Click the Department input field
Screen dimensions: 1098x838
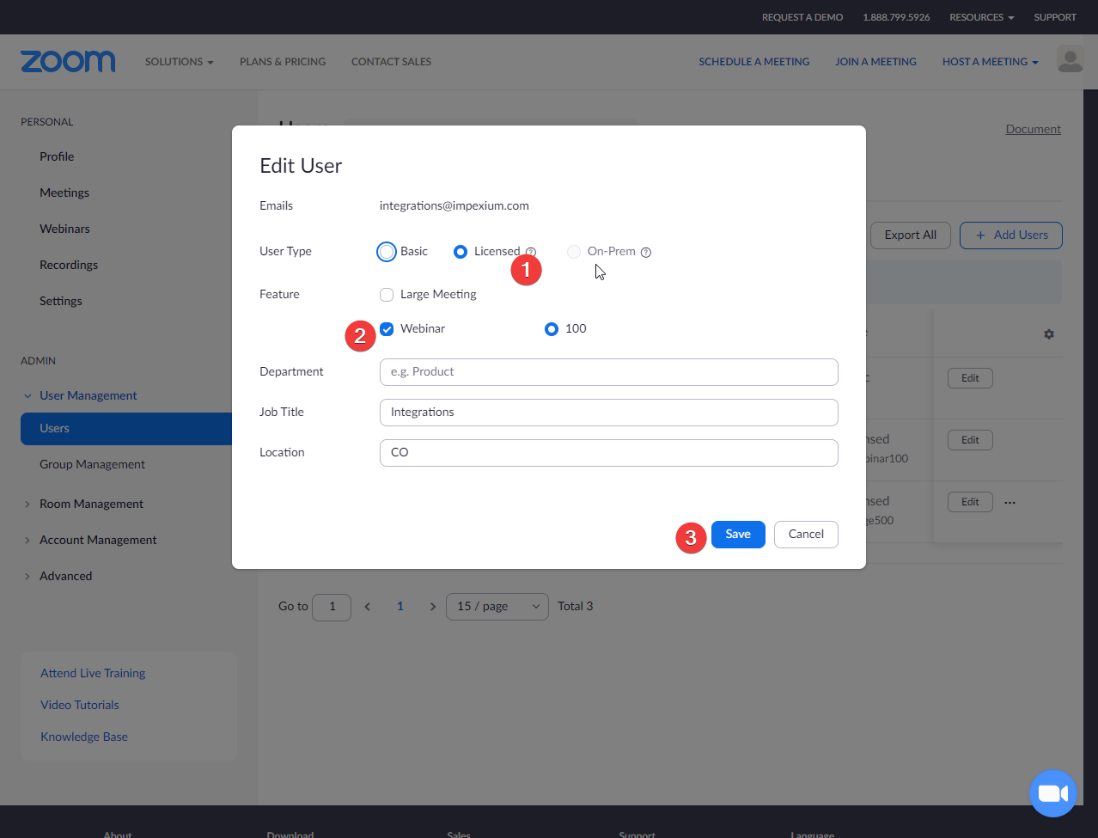point(609,372)
